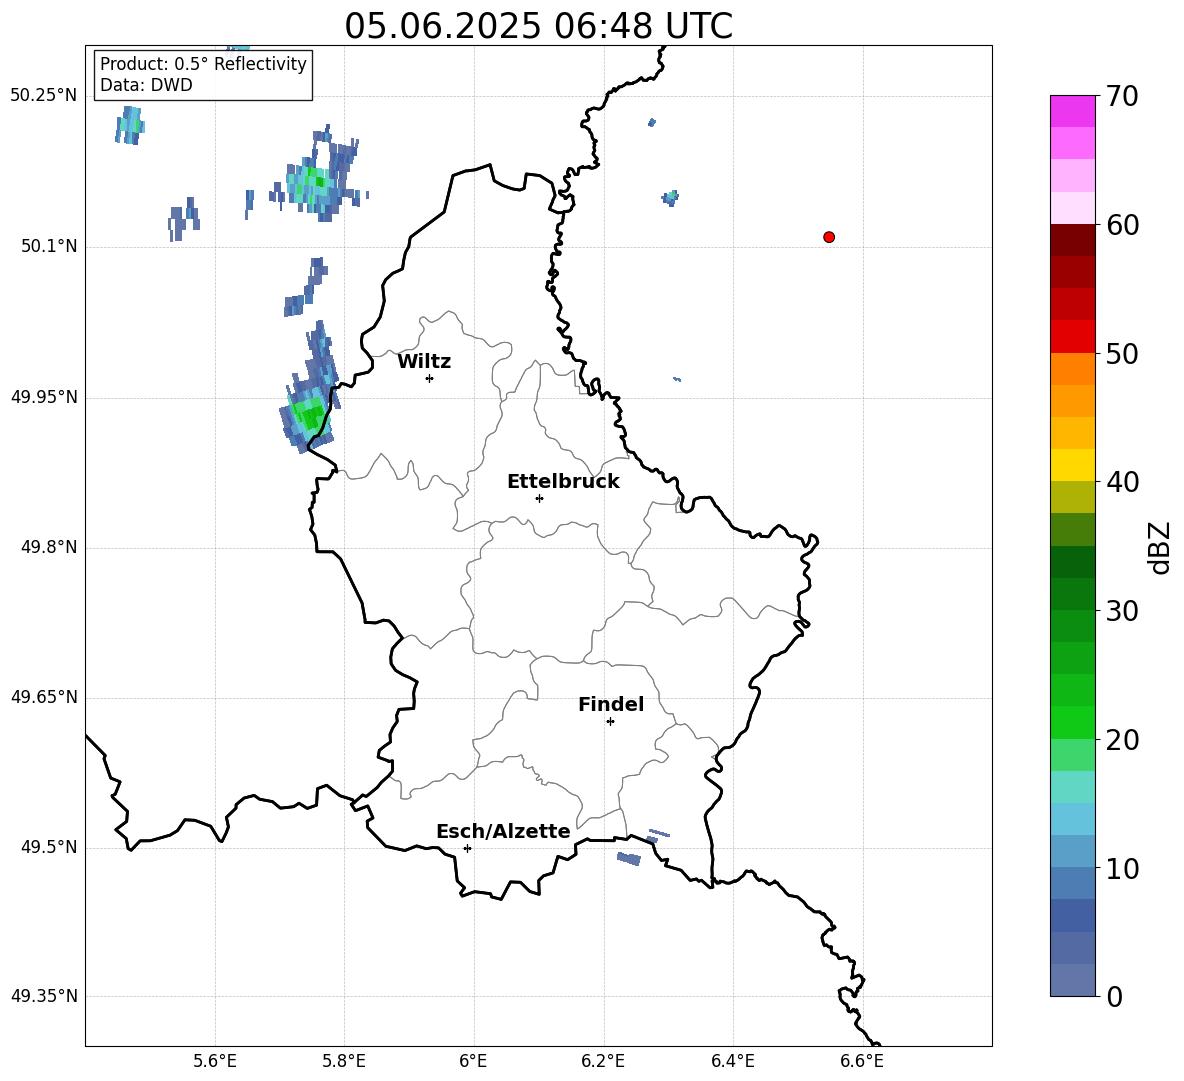Pick the dark maroon colorbar swatch below 60

click(x=1072, y=240)
